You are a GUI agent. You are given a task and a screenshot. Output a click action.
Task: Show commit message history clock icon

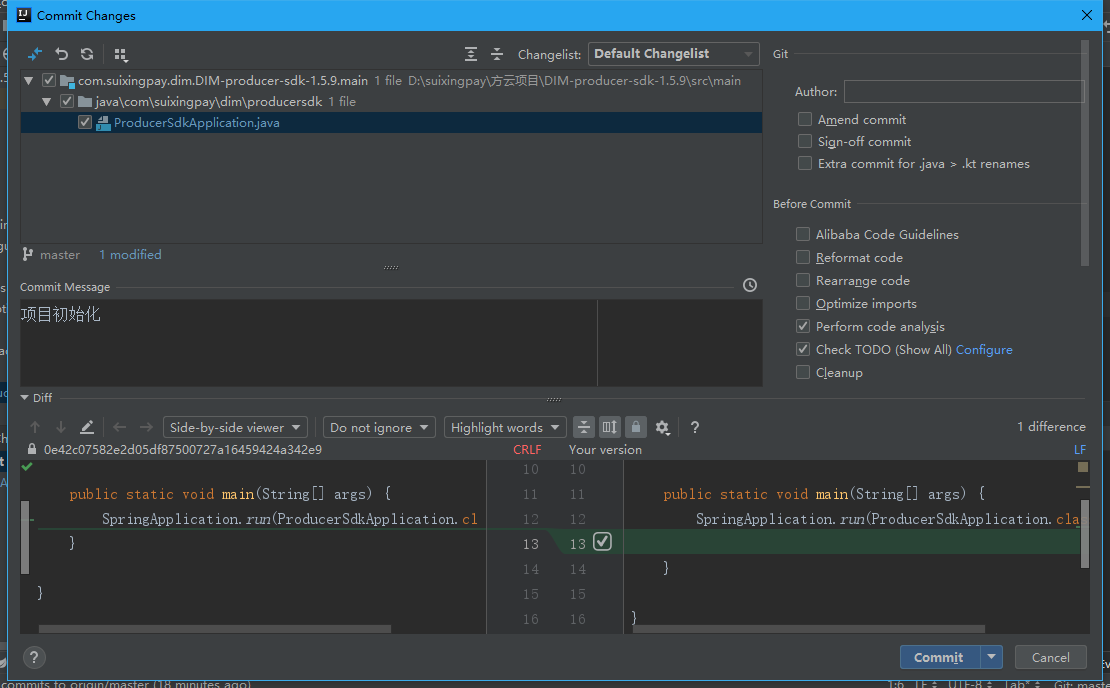tap(750, 286)
